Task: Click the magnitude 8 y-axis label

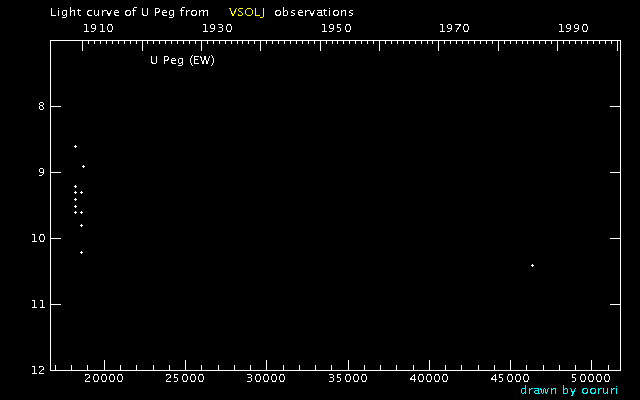Action: click(42, 106)
